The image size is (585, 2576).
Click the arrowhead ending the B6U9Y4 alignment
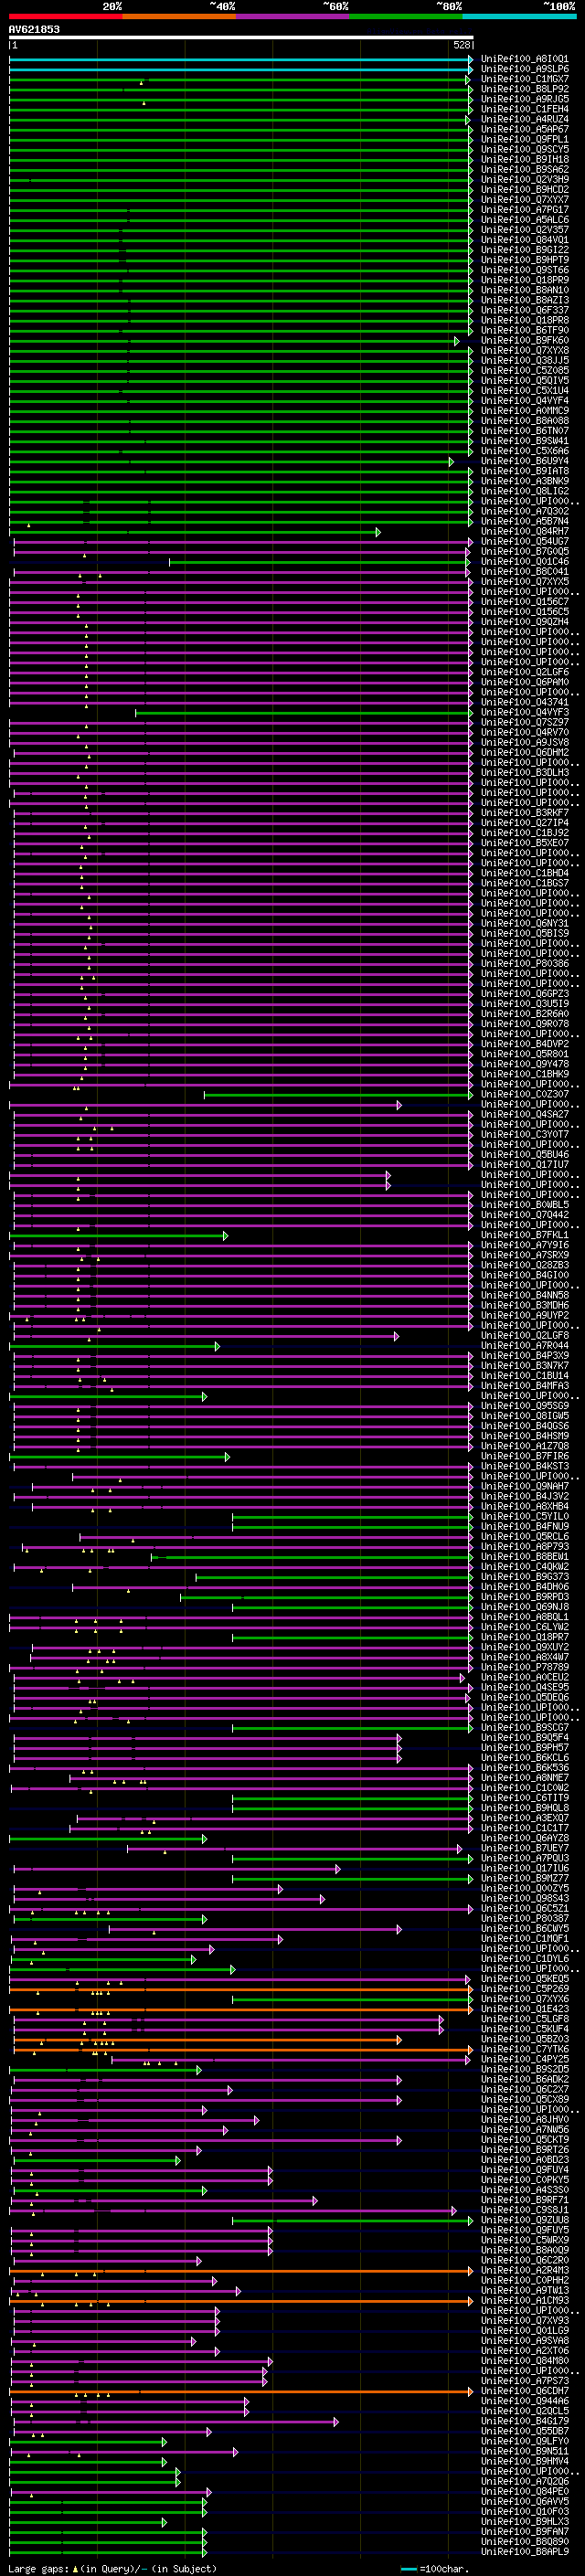point(451,462)
